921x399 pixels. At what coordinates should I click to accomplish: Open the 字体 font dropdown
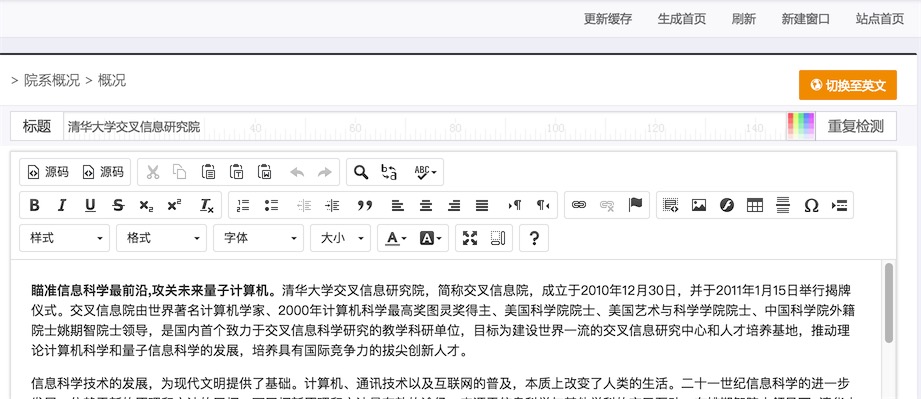(258, 238)
